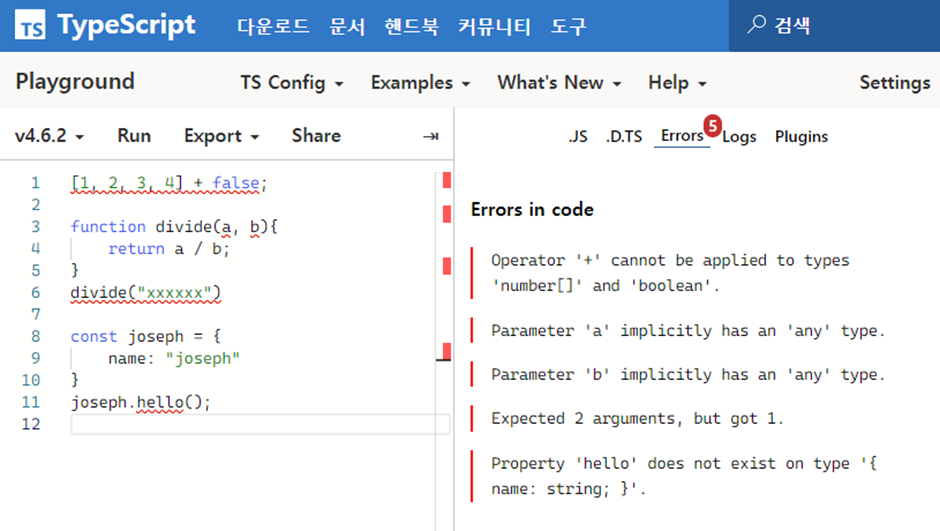Expand the TS Config dropdown

pyautogui.click(x=292, y=83)
